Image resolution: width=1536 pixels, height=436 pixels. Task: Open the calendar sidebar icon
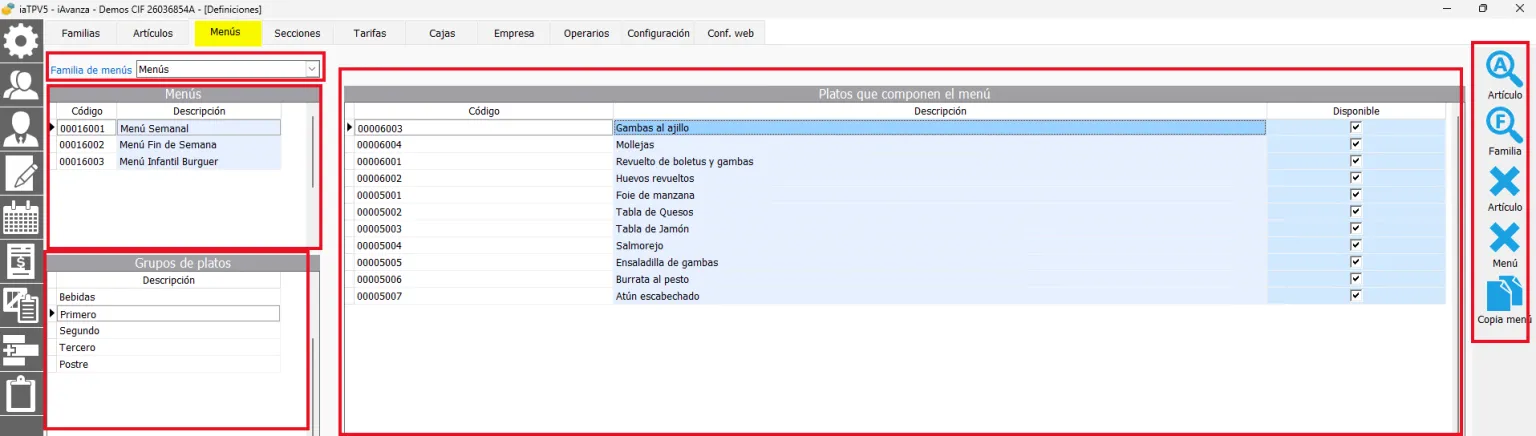pyautogui.click(x=21, y=217)
